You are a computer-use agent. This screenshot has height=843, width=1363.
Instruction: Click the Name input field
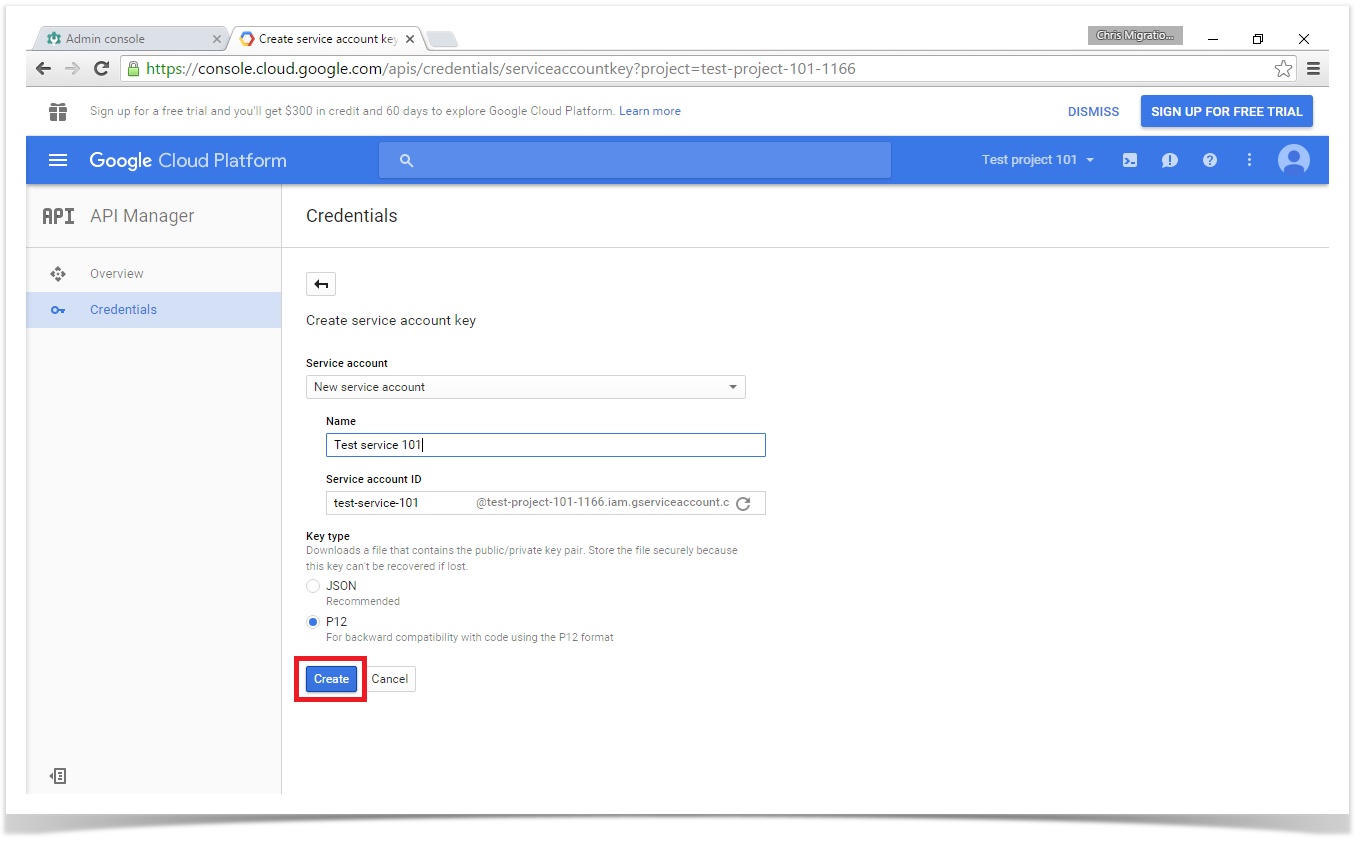pyautogui.click(x=546, y=445)
